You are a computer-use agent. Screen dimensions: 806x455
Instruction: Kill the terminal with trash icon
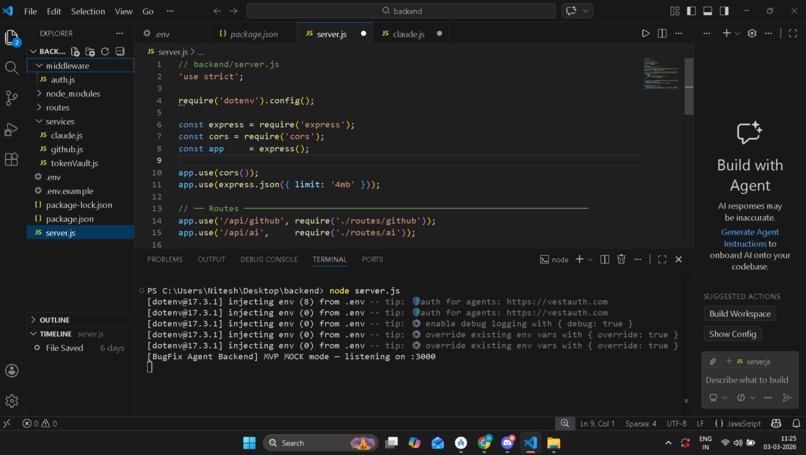pos(621,259)
